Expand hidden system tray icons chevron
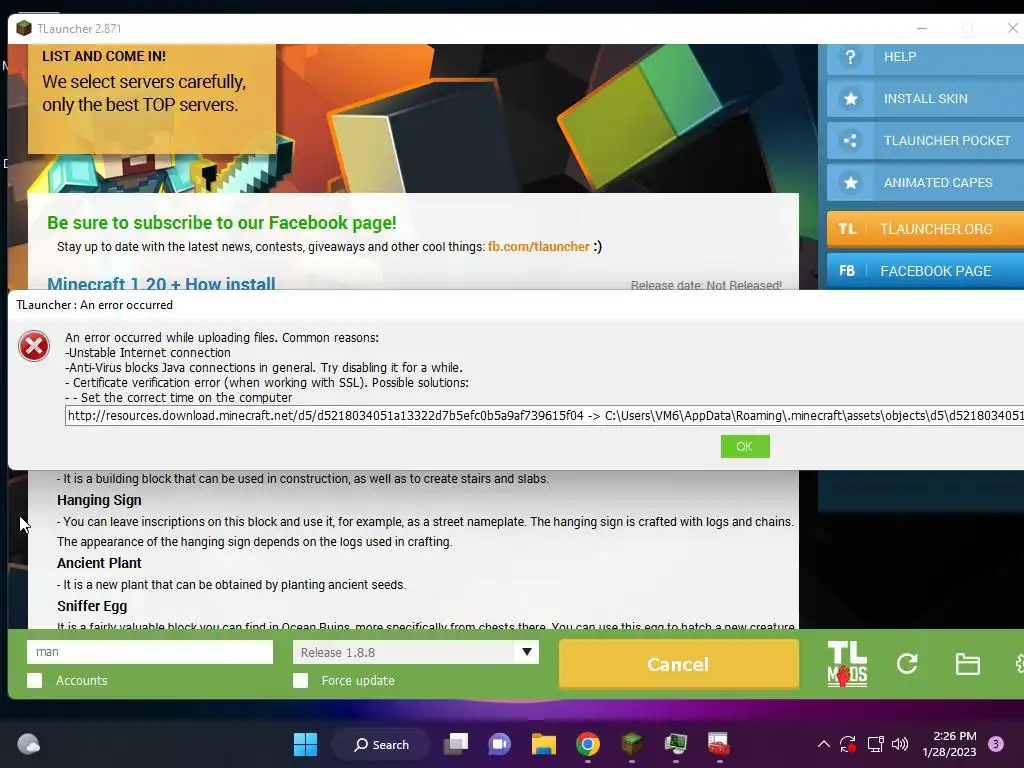The image size is (1024, 768). (x=824, y=744)
